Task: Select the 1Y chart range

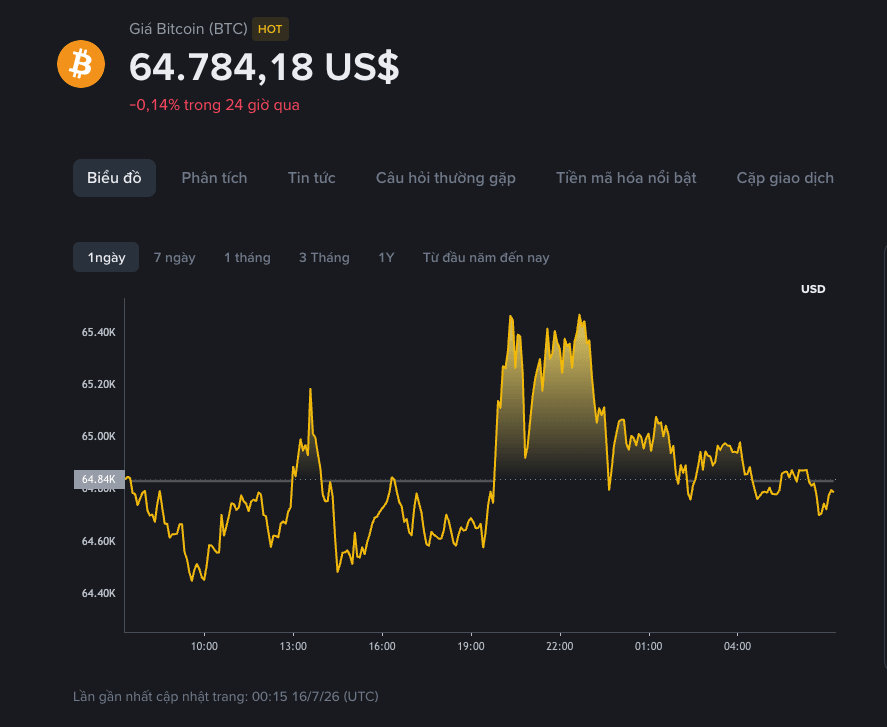Action: pyautogui.click(x=386, y=257)
